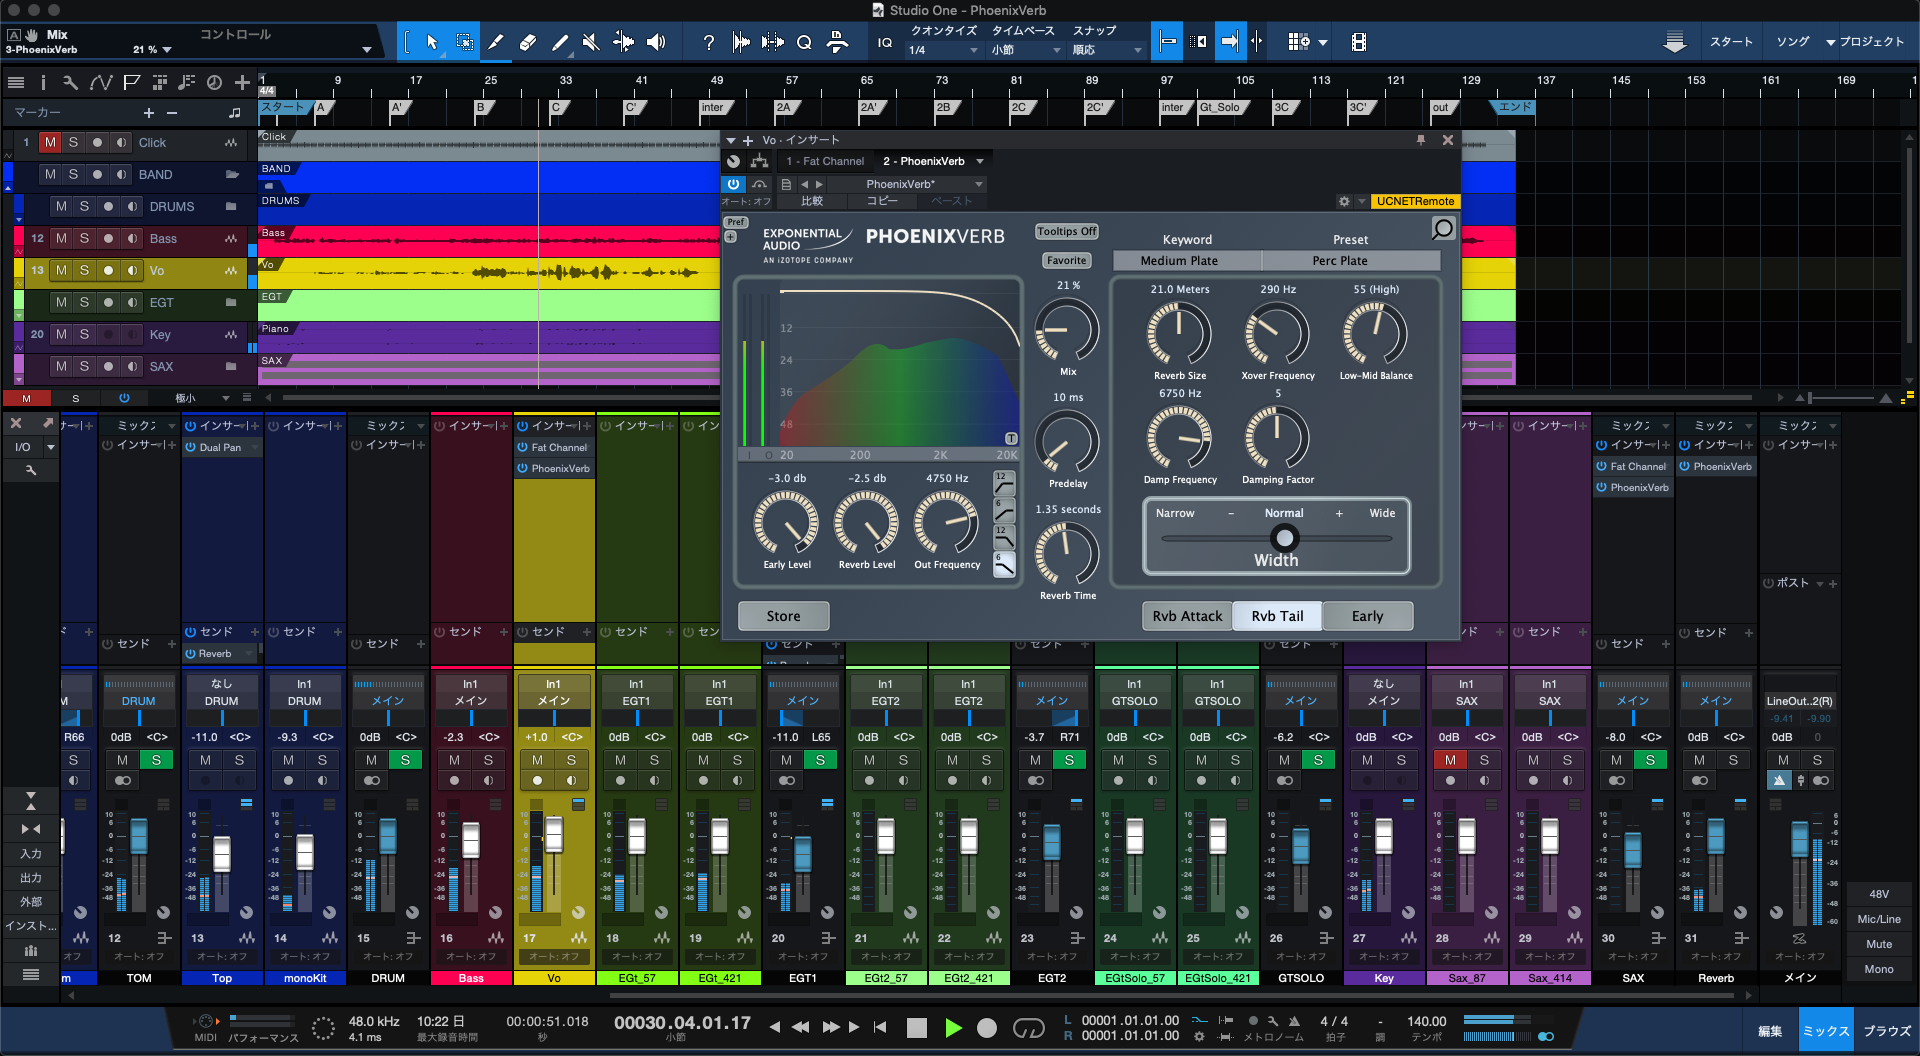Pin the Vo insert plugin window
This screenshot has height=1056, width=1920.
tap(1421, 140)
